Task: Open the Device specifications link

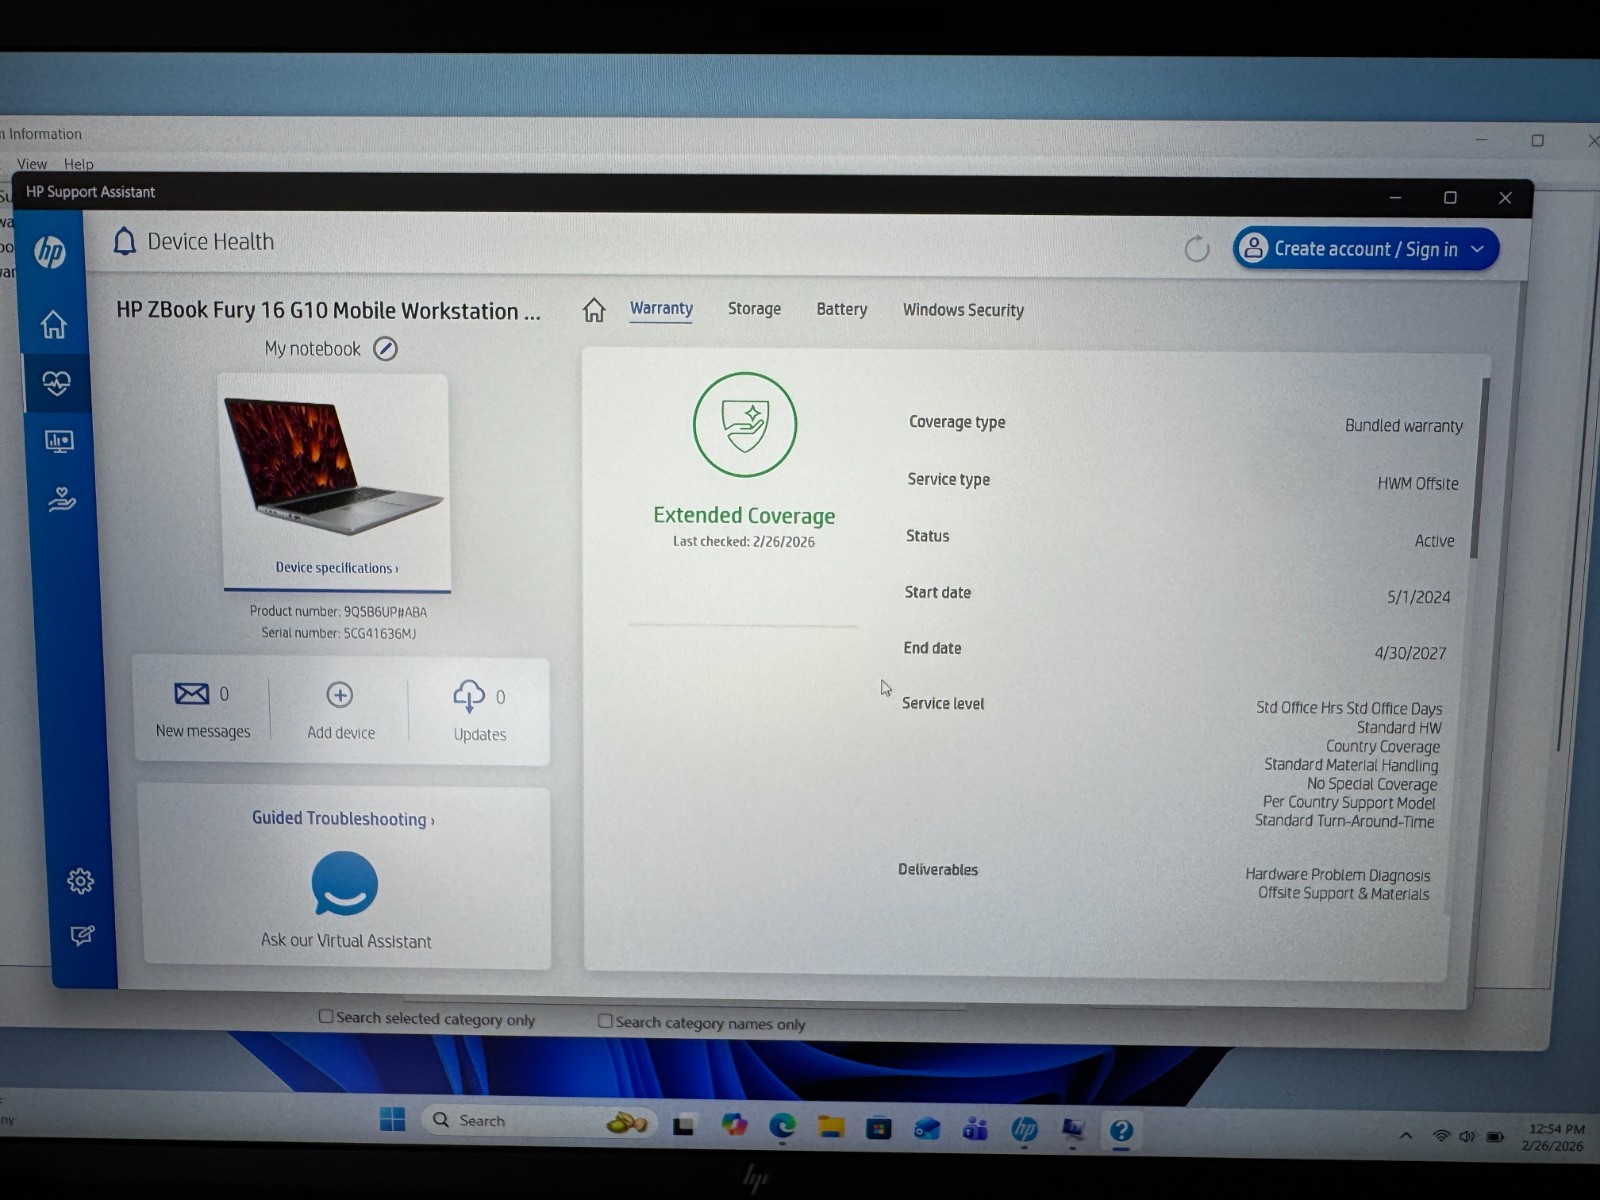Action: tap(337, 568)
